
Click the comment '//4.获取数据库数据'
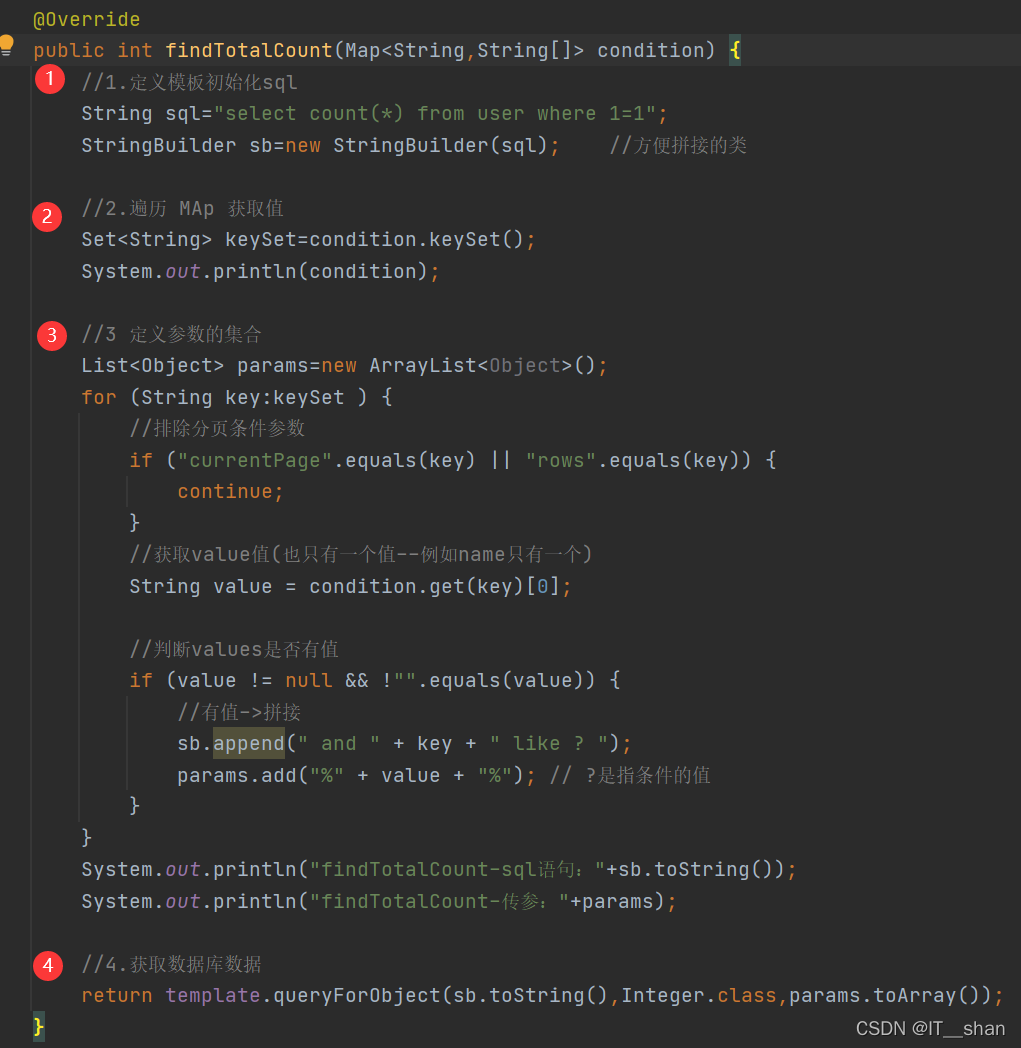[x=171, y=965]
